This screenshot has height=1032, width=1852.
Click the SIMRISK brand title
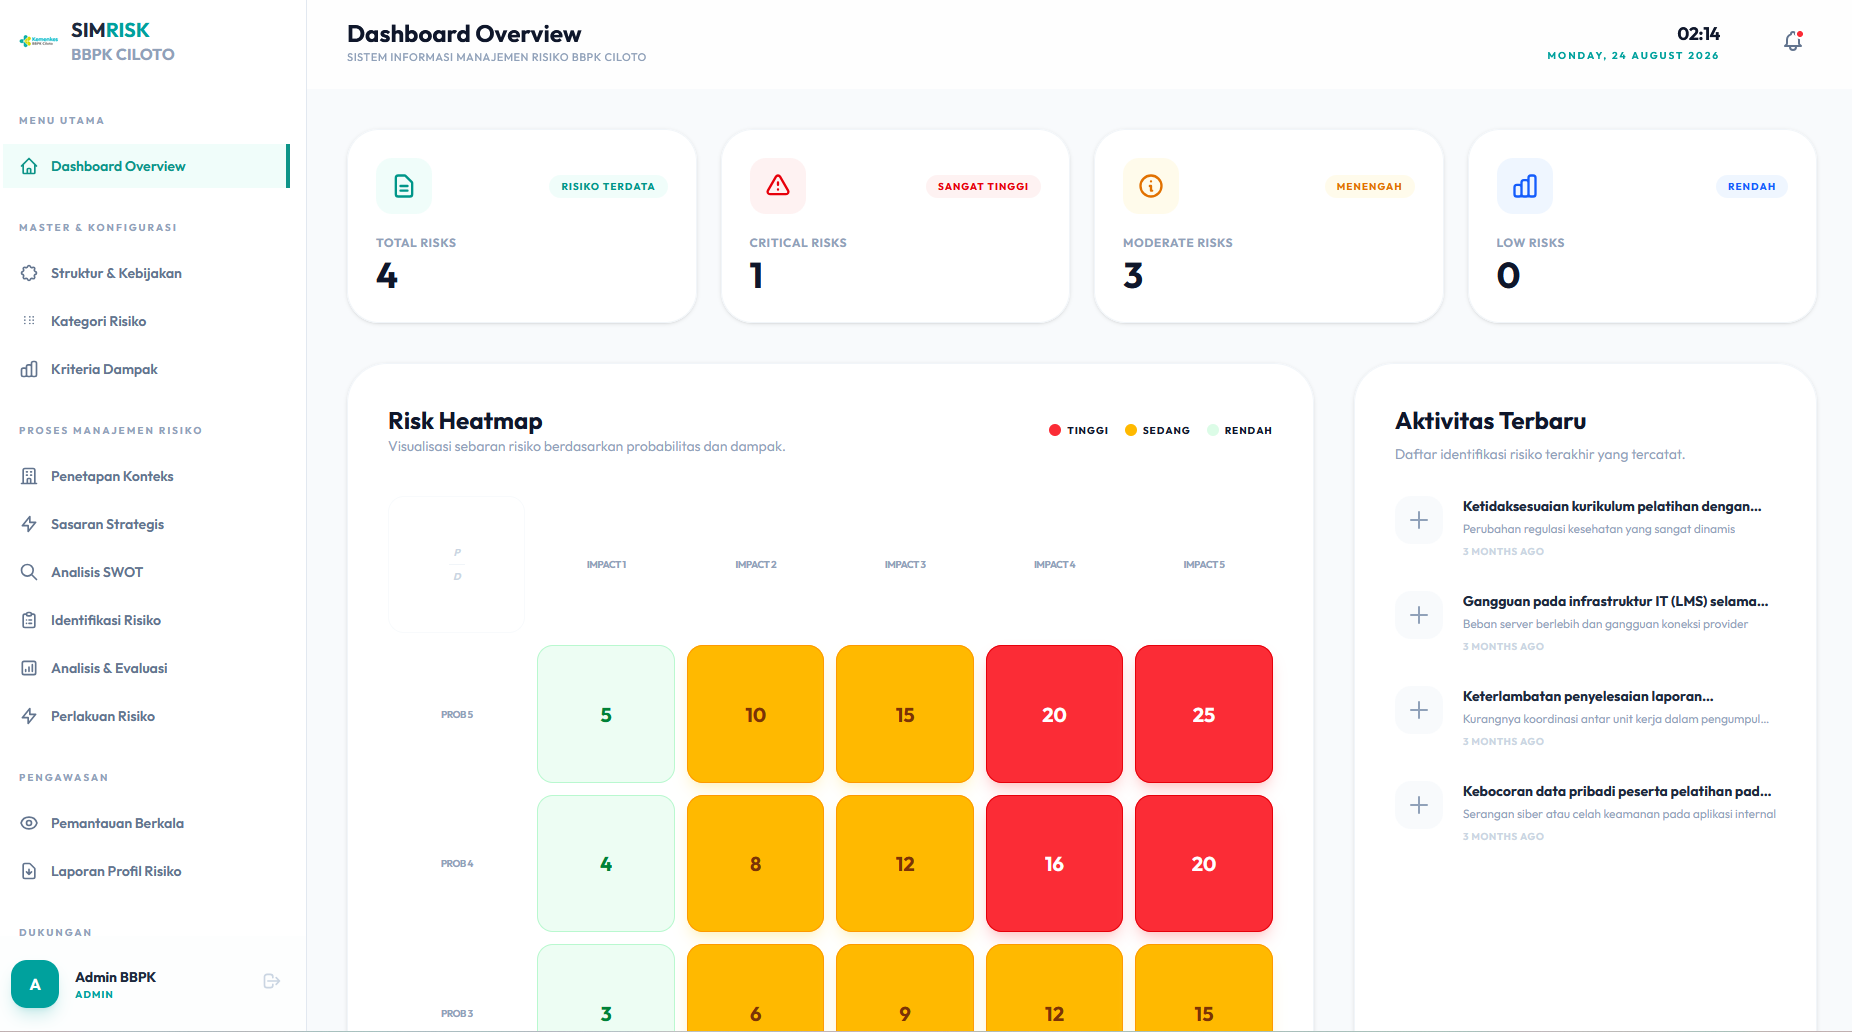[x=110, y=30]
